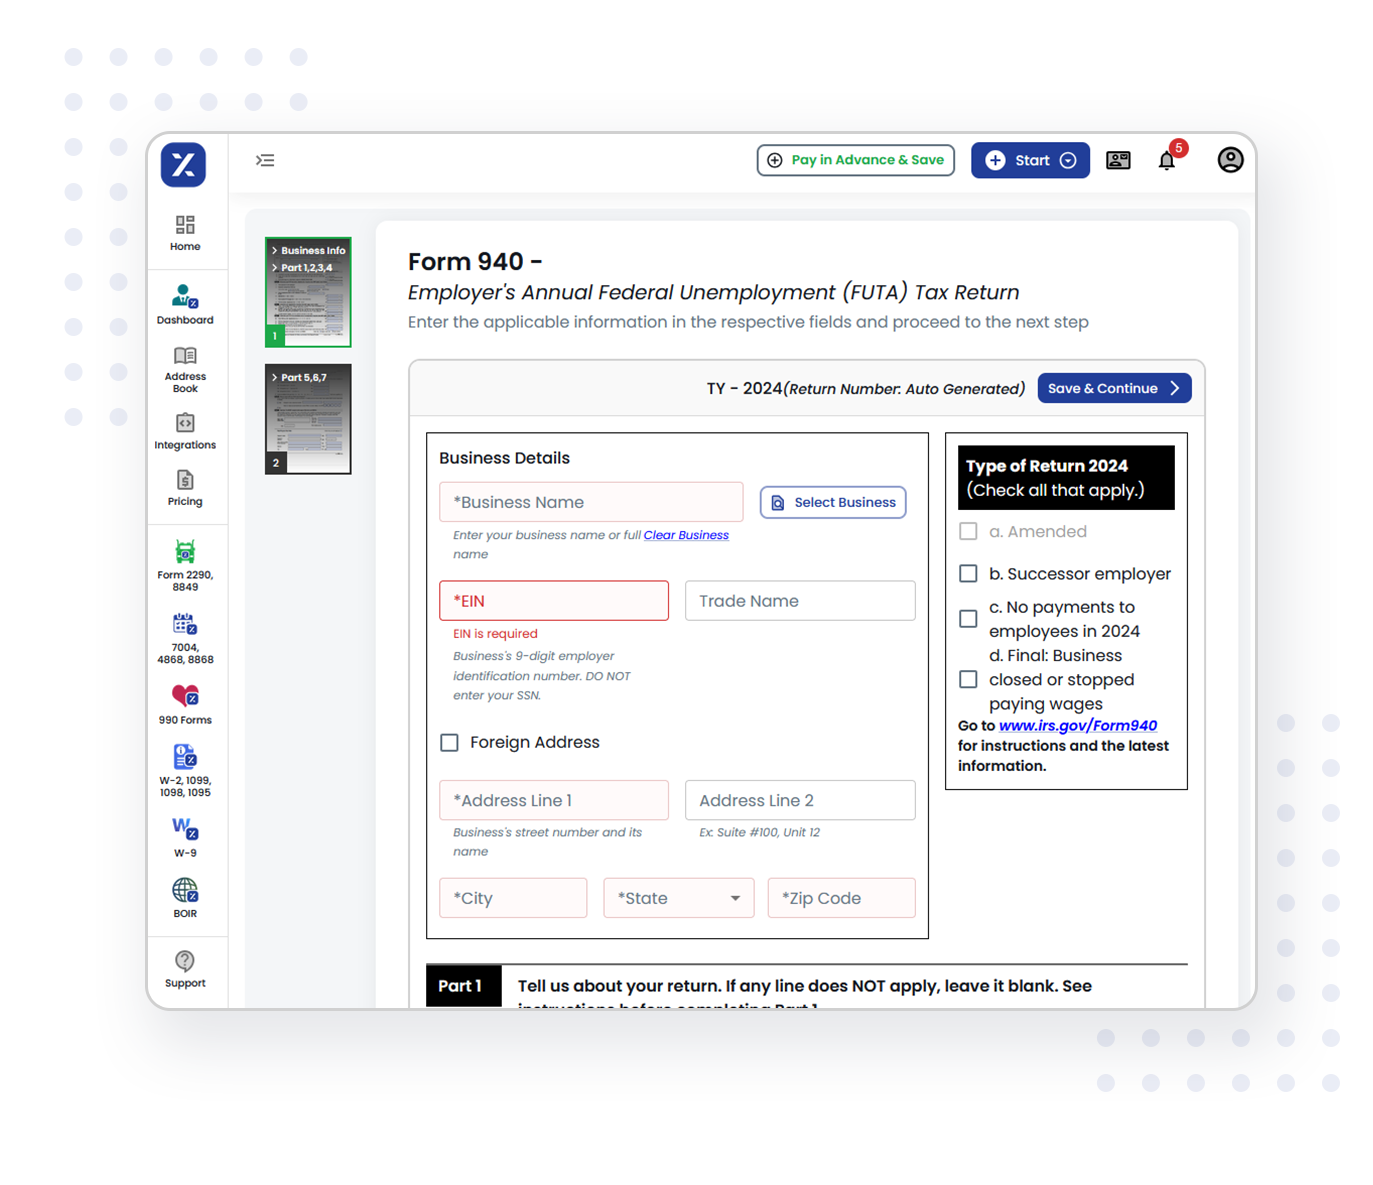Image resolution: width=1373 pixels, height=1185 pixels.
Task: Collapse the sidebar with the chevron icon
Action: click(x=265, y=160)
